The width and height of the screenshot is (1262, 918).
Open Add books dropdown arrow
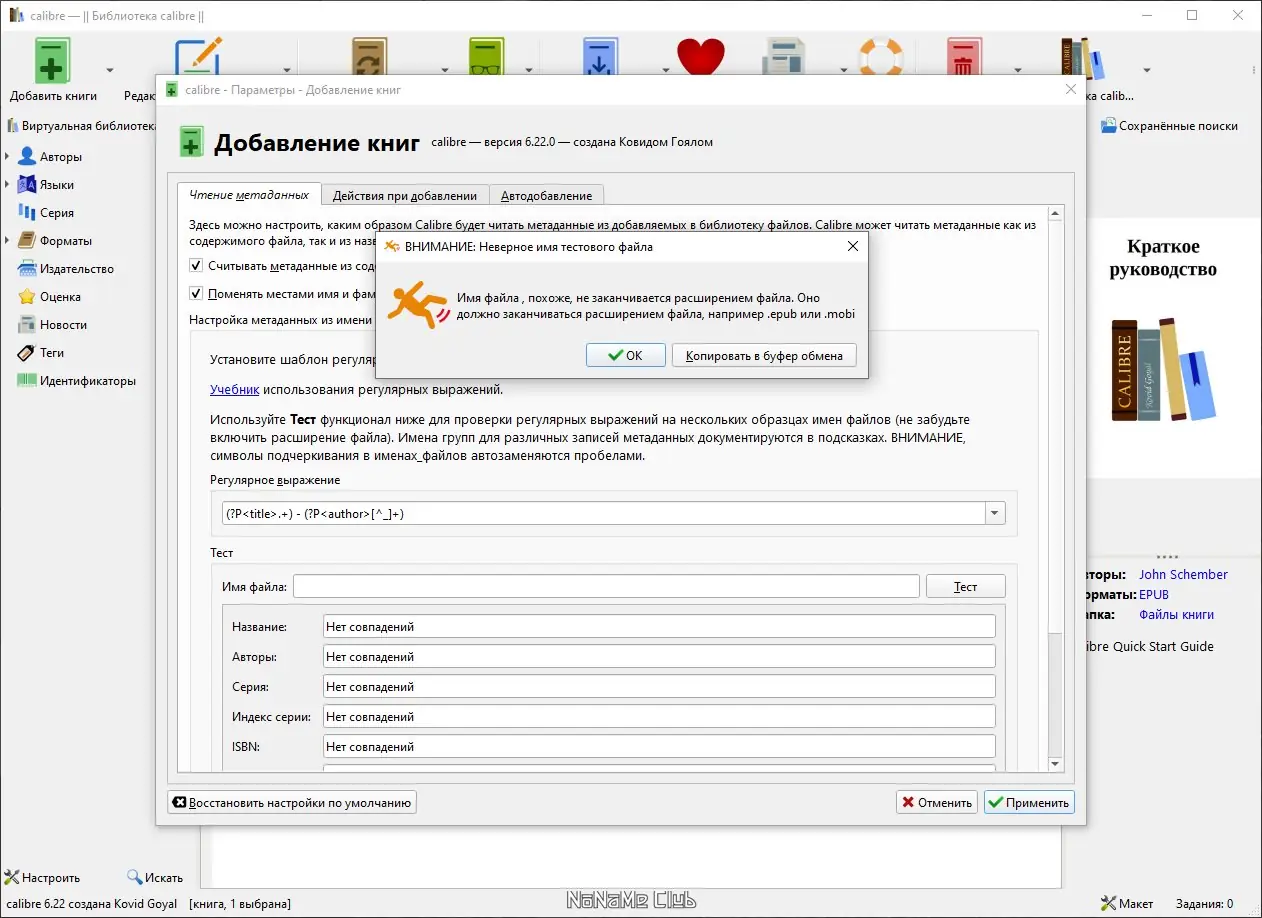110,70
